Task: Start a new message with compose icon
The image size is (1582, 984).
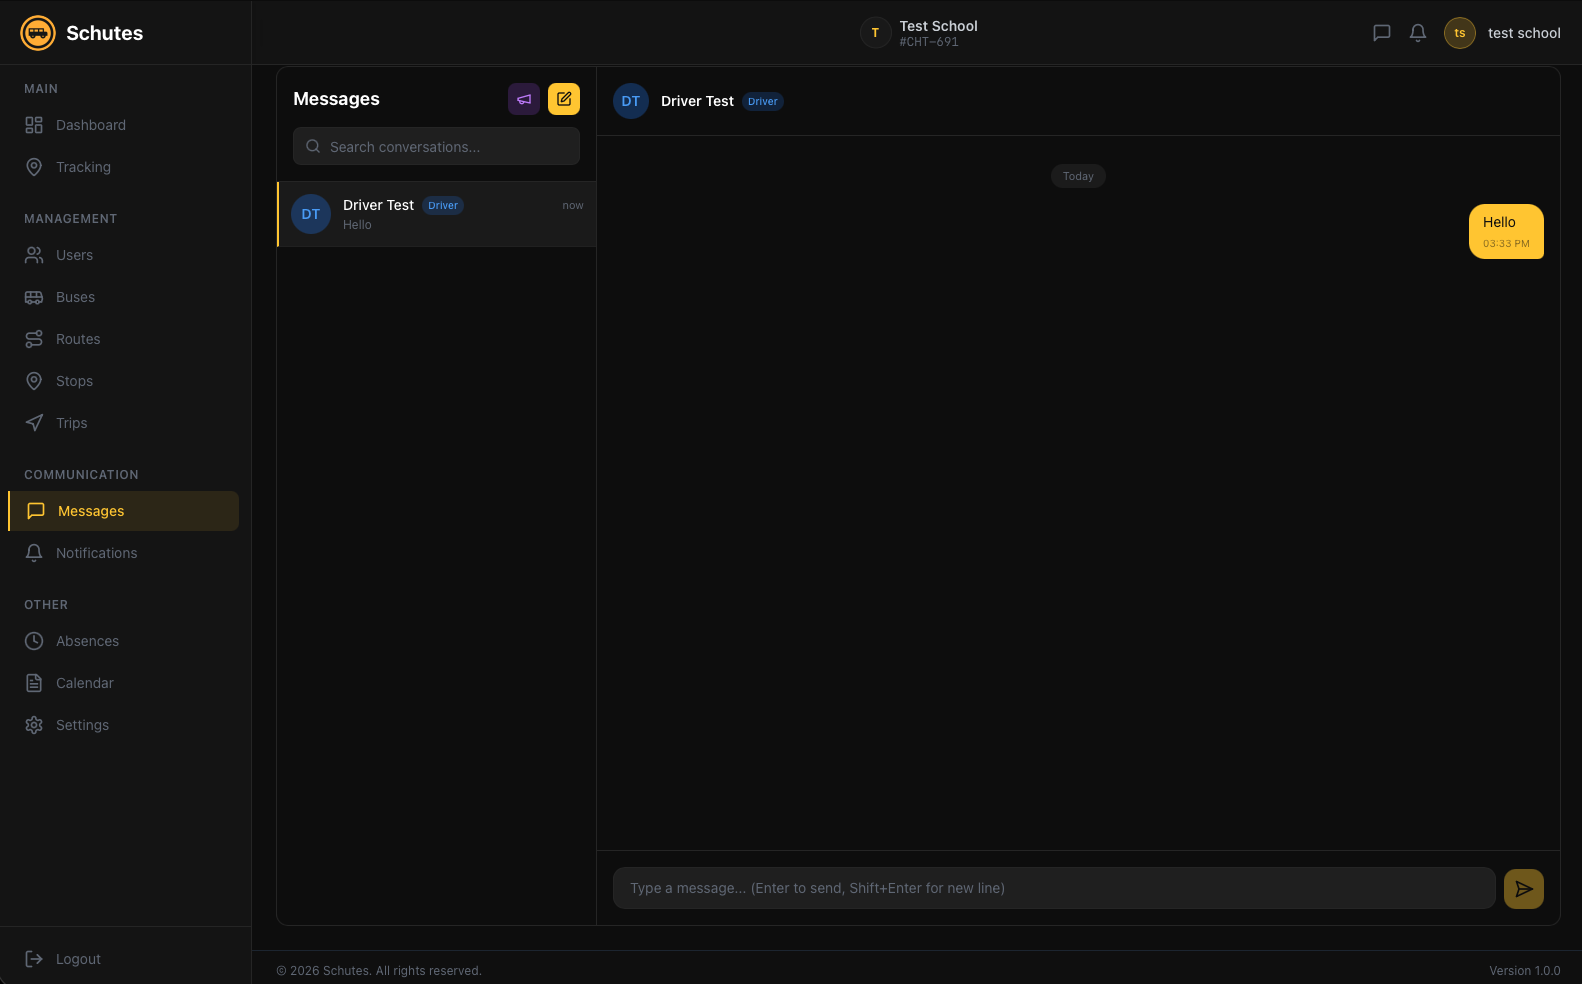Action: point(564,99)
